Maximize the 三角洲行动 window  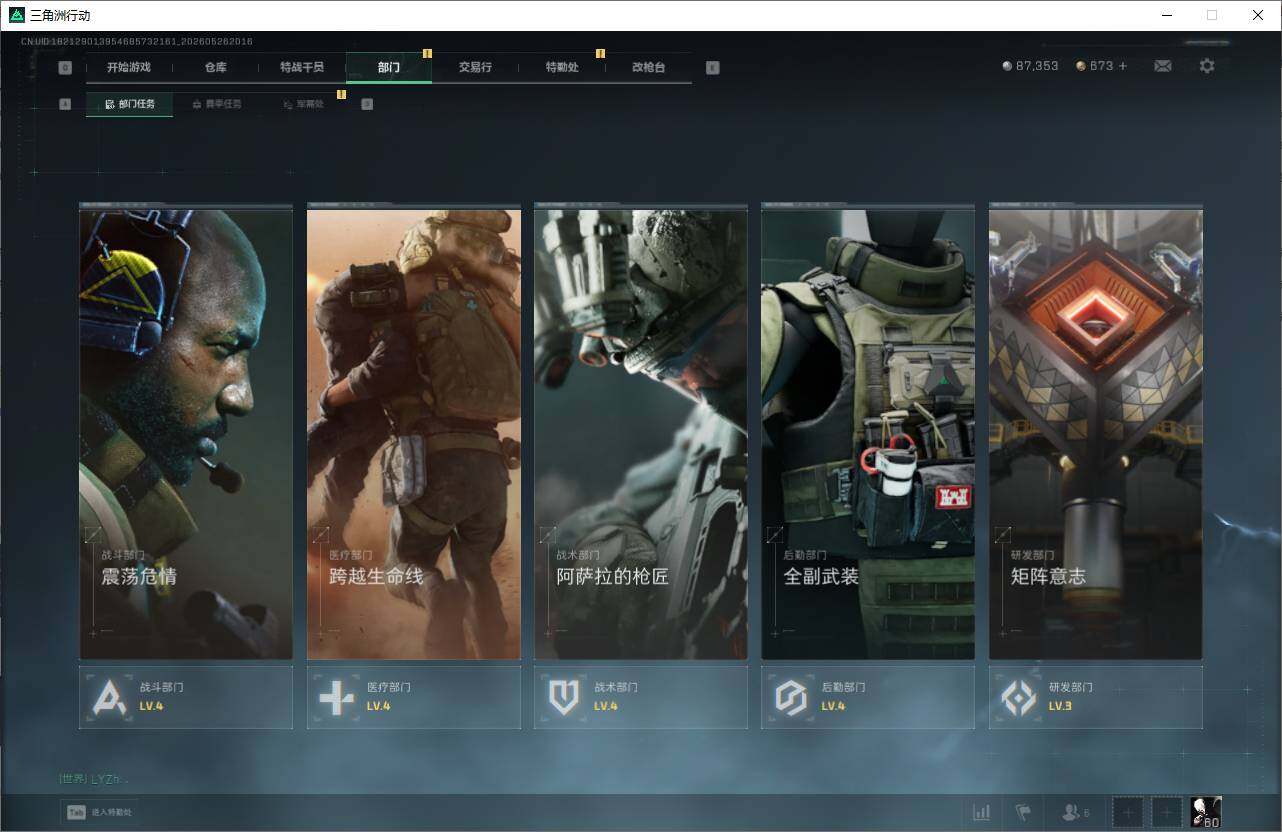(x=1212, y=15)
